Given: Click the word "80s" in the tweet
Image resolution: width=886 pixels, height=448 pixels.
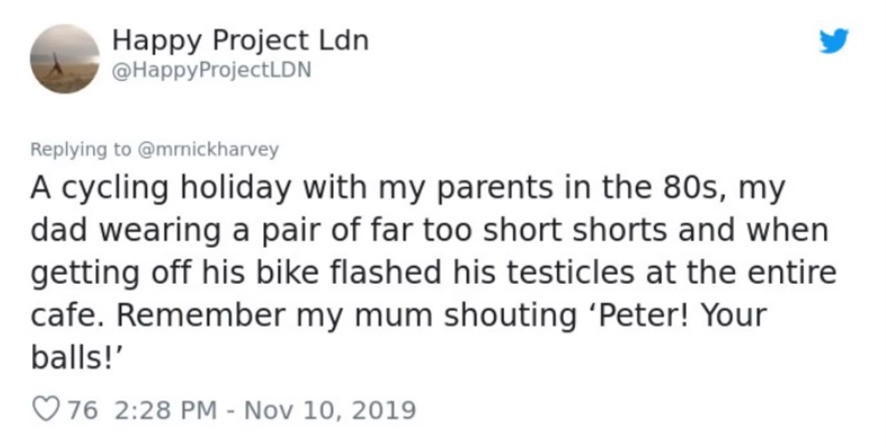Looking at the screenshot, I should coord(699,187).
